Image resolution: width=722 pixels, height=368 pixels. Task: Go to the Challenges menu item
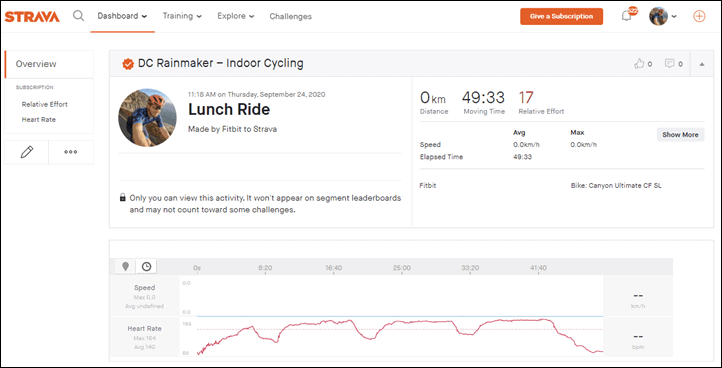click(x=291, y=17)
